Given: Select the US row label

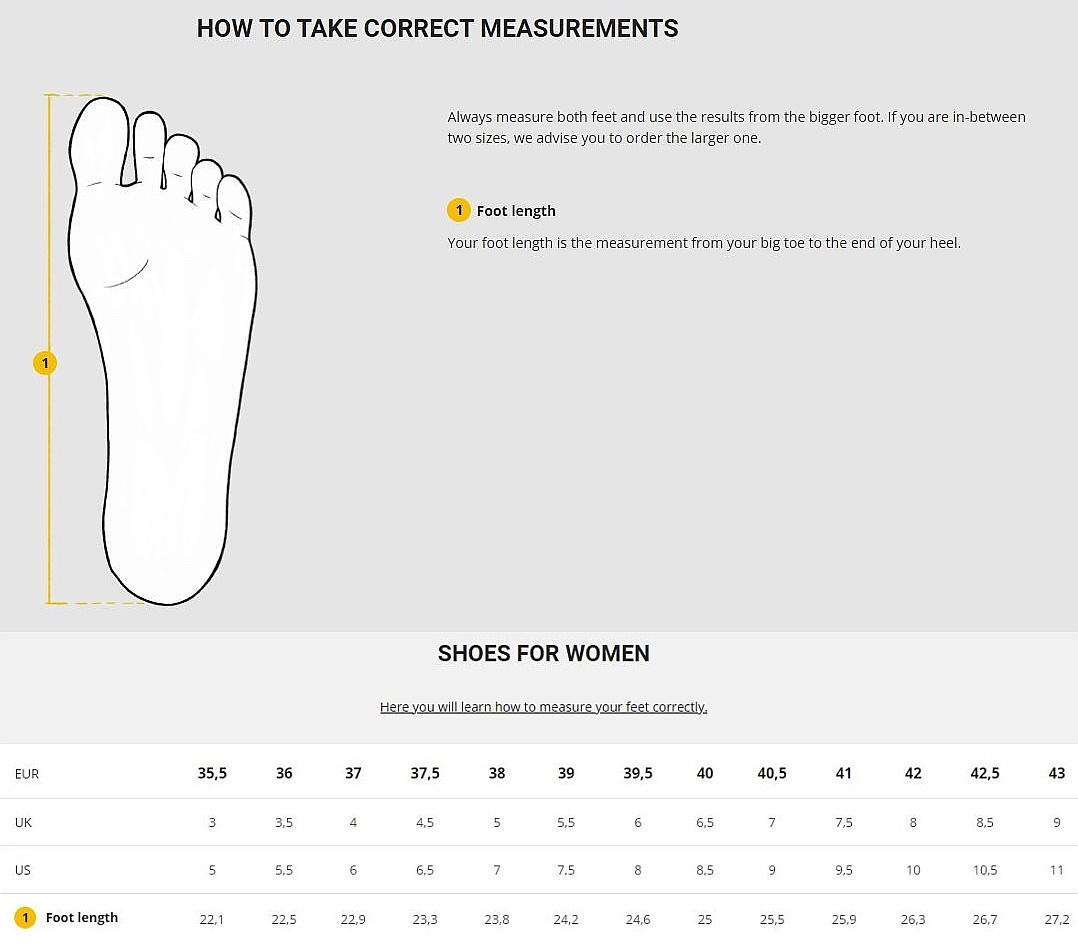Looking at the screenshot, I should click(23, 870).
